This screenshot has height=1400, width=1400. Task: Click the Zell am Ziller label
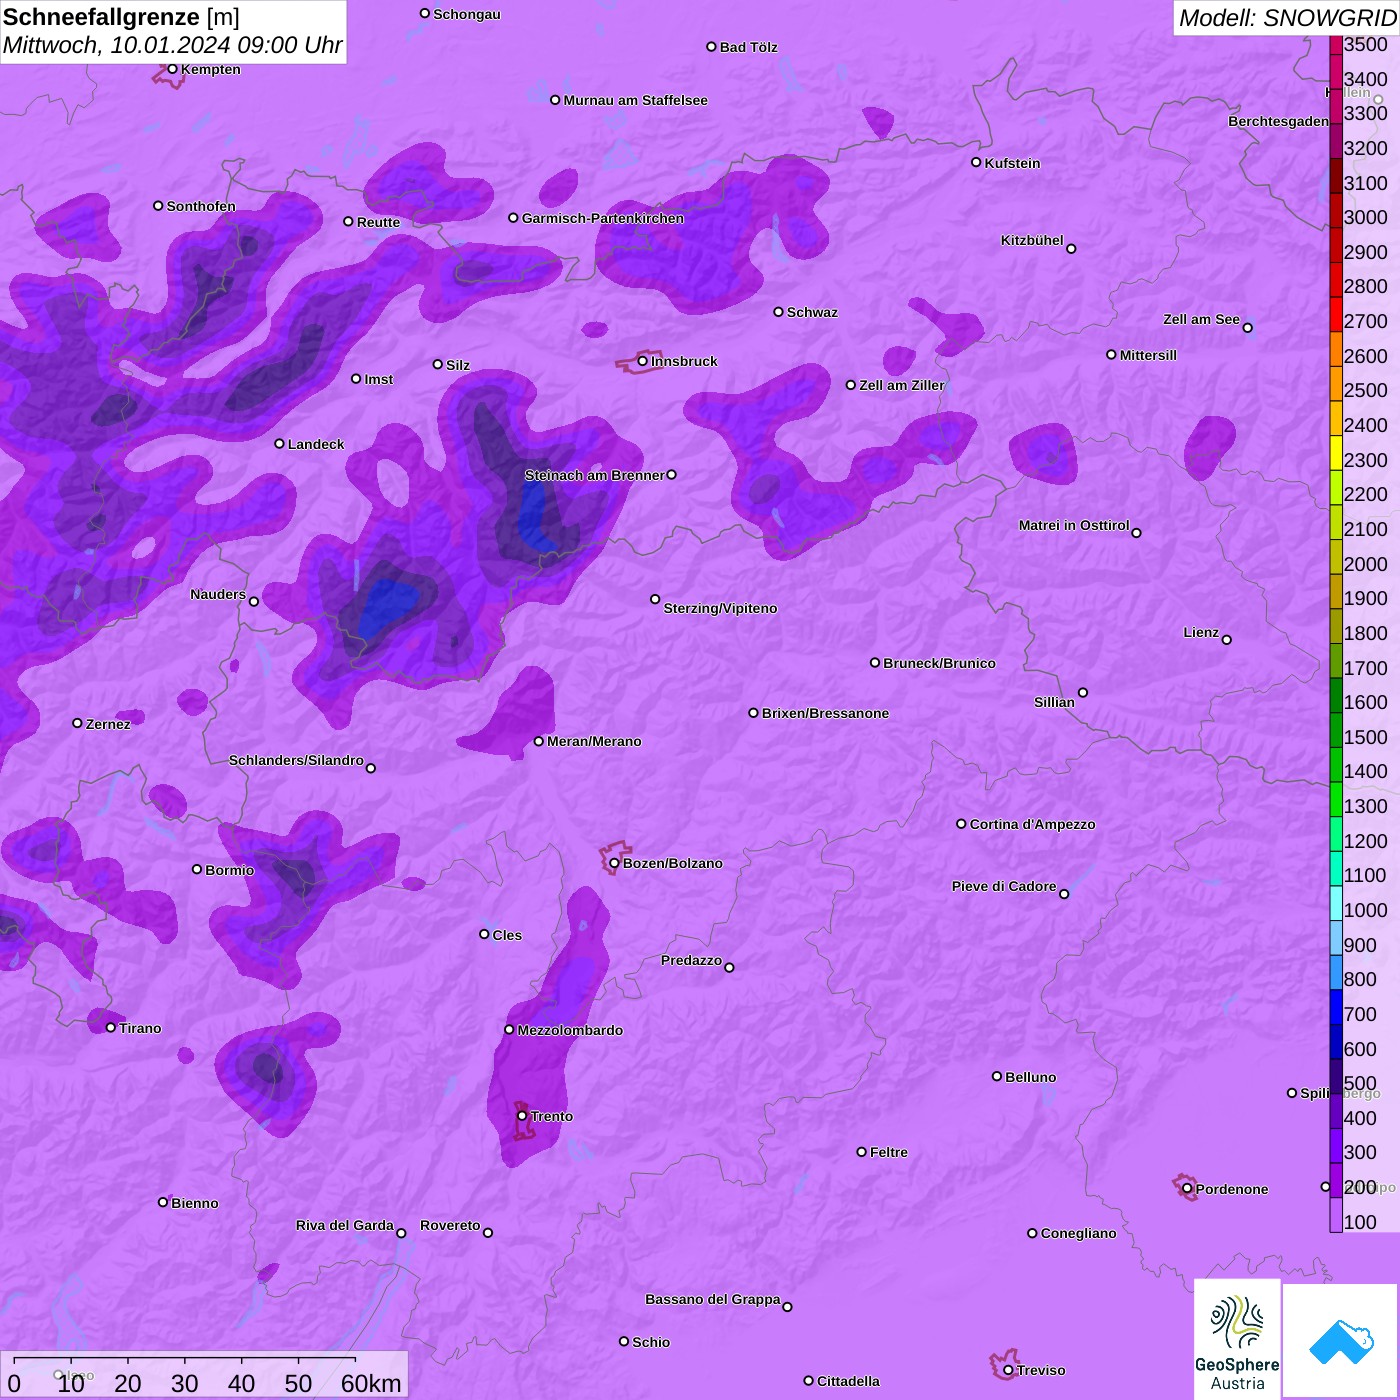(x=901, y=385)
